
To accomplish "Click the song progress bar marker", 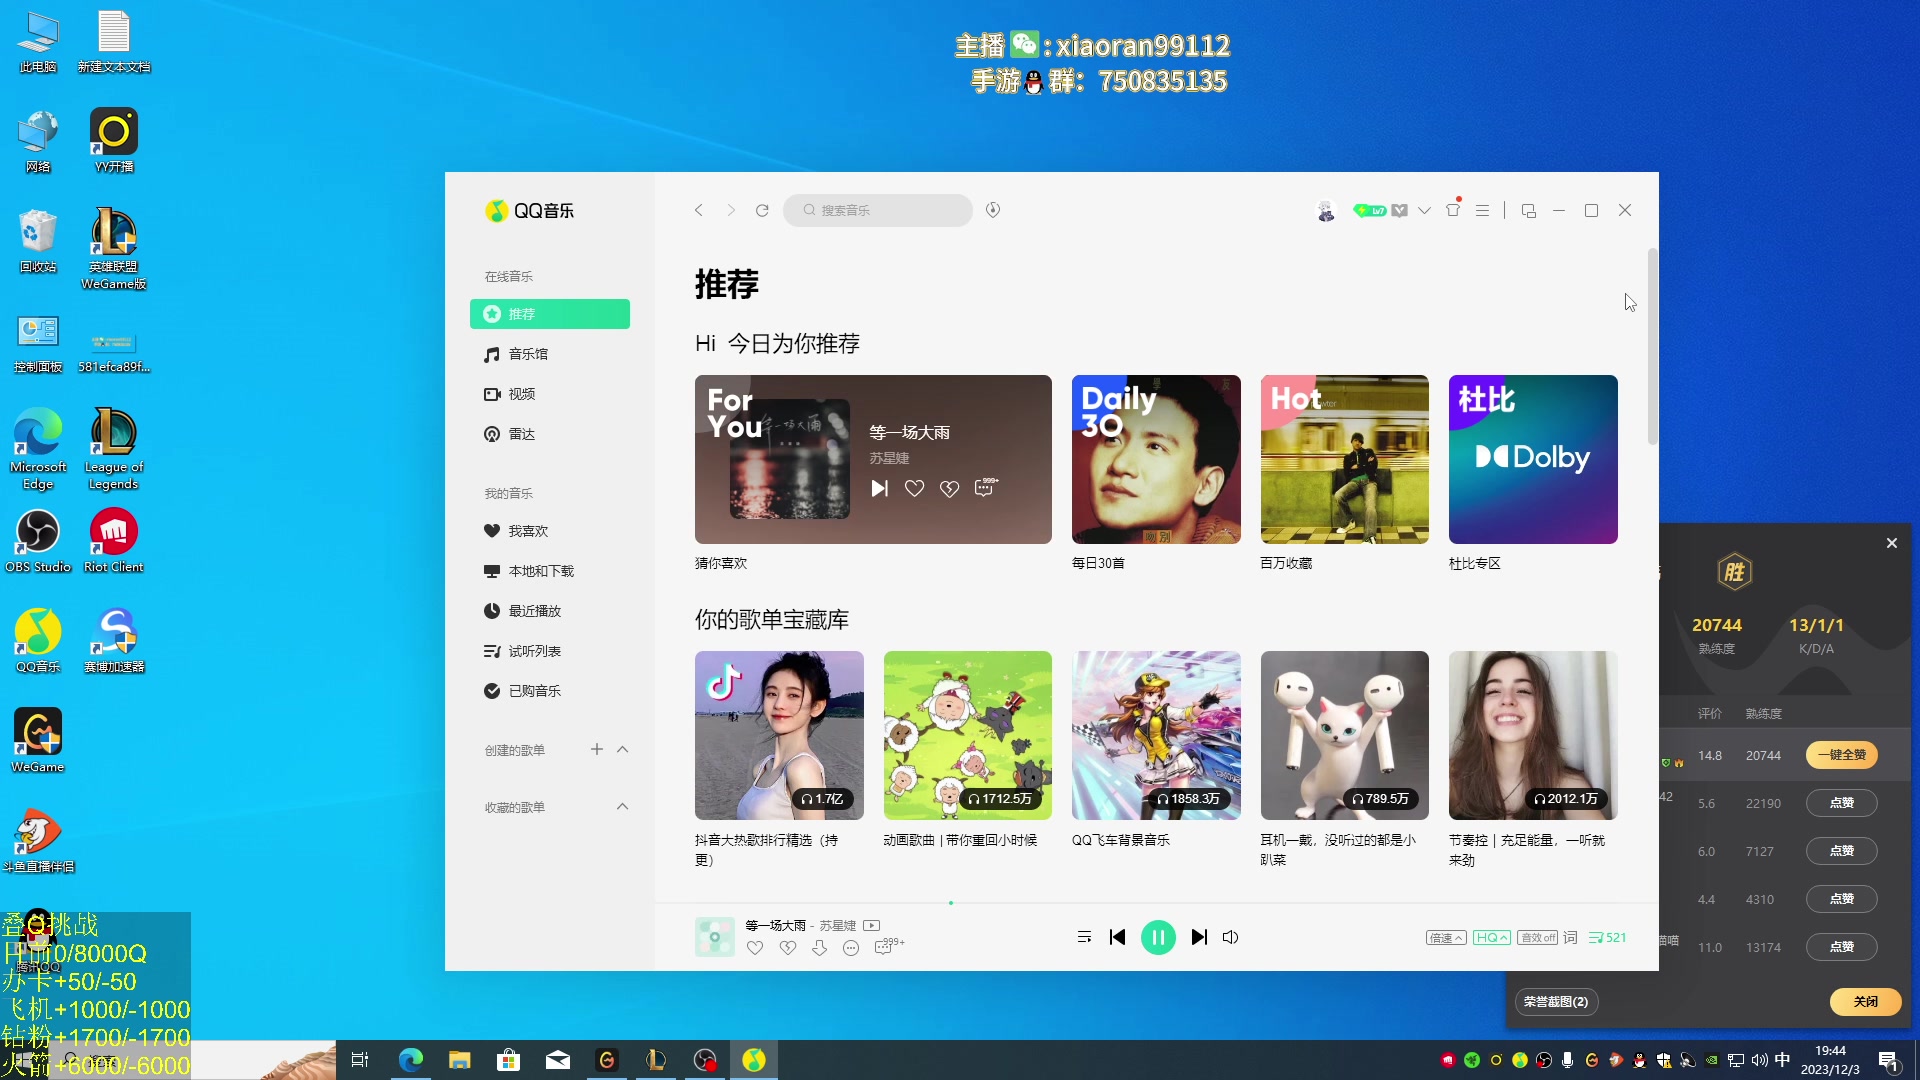I will [951, 903].
